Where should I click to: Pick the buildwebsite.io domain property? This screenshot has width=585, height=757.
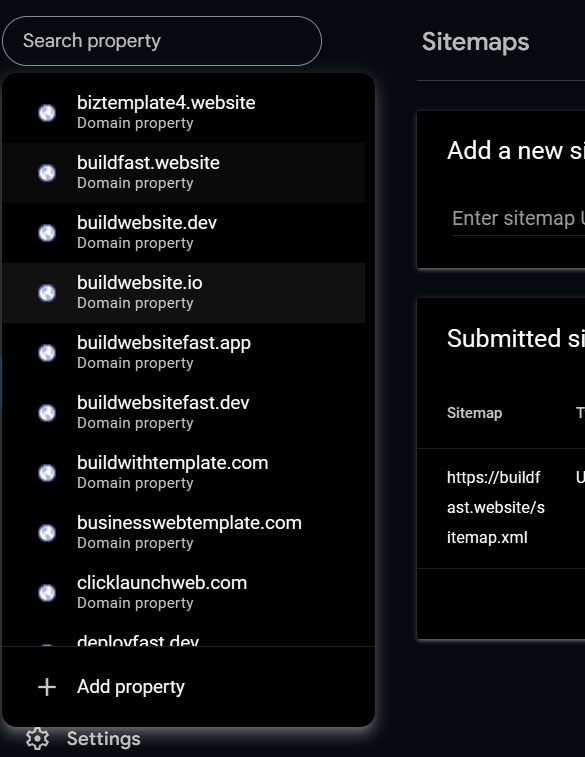pos(183,293)
